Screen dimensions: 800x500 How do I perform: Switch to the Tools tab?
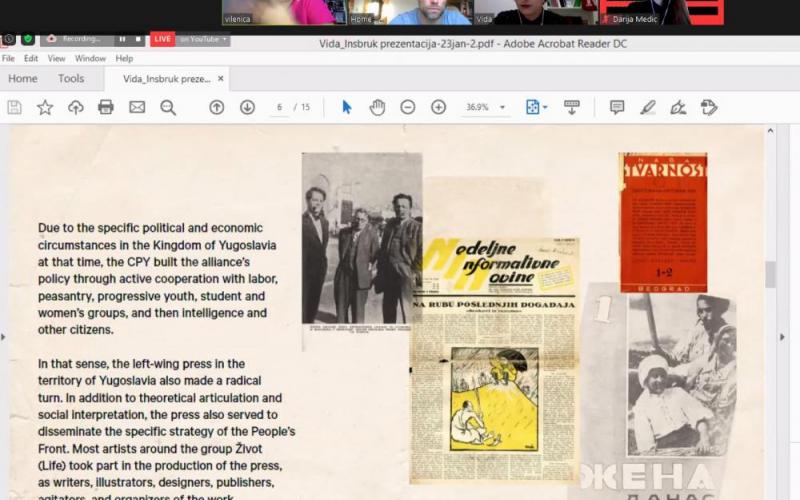(x=71, y=79)
